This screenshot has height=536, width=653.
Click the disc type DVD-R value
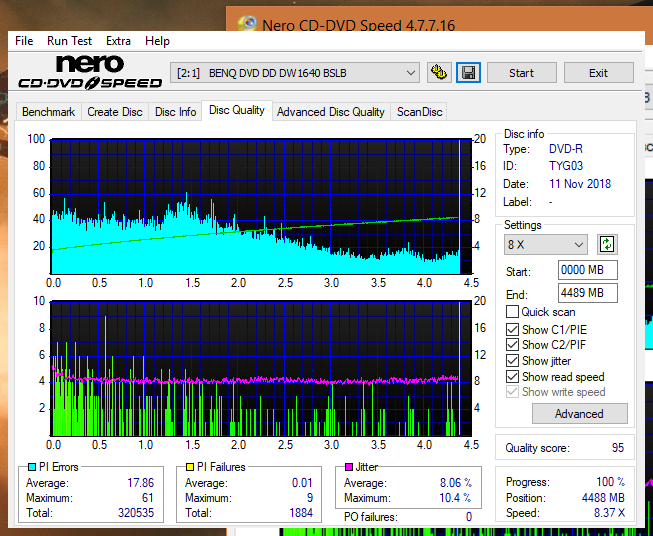566,149
